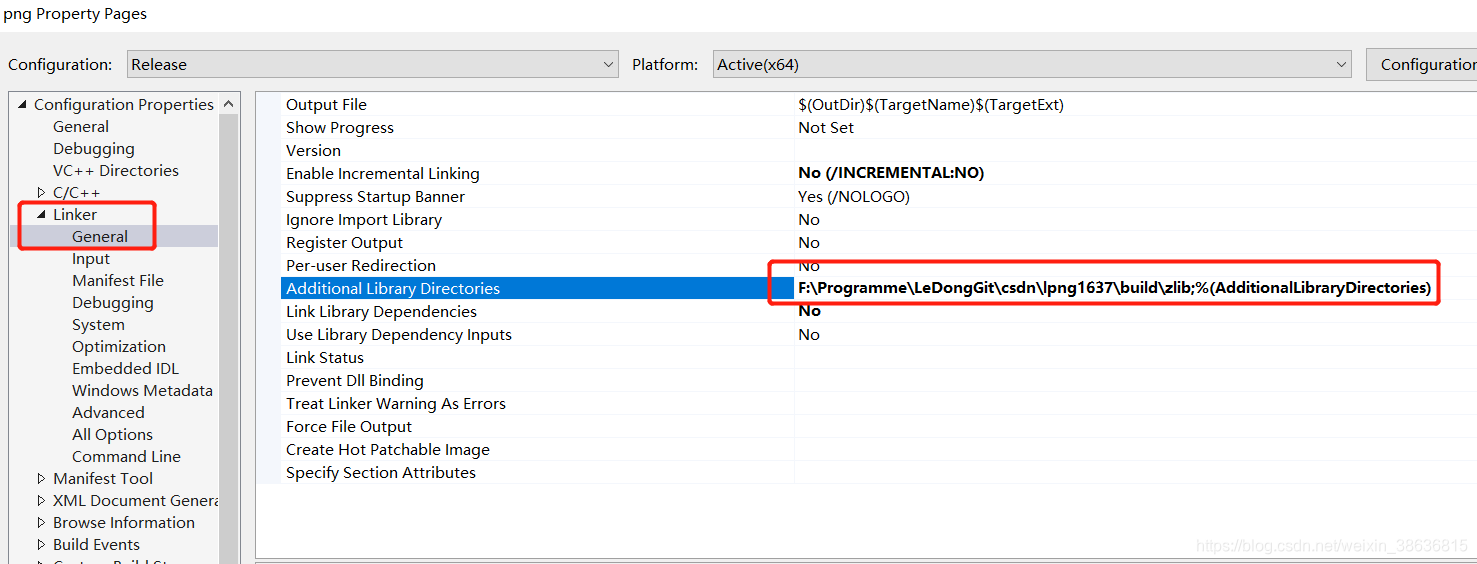Viewport: 1477px width, 564px height.
Task: Select Debugging under Configuration Properties
Action: (94, 149)
